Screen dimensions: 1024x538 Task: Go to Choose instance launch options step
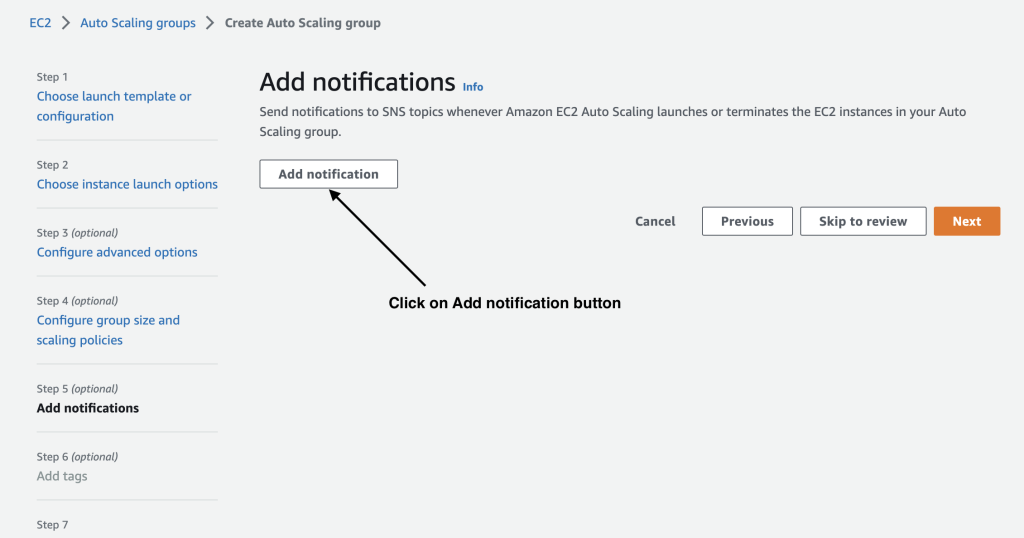coord(127,184)
